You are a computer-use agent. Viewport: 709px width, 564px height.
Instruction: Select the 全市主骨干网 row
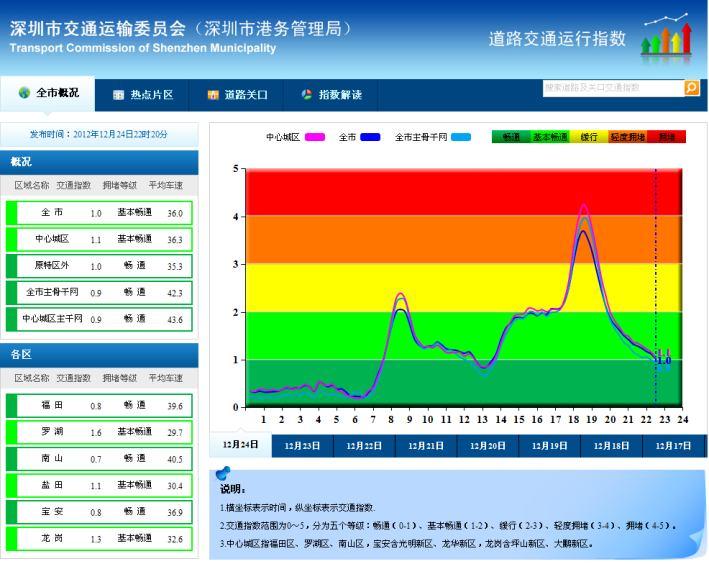[99, 293]
